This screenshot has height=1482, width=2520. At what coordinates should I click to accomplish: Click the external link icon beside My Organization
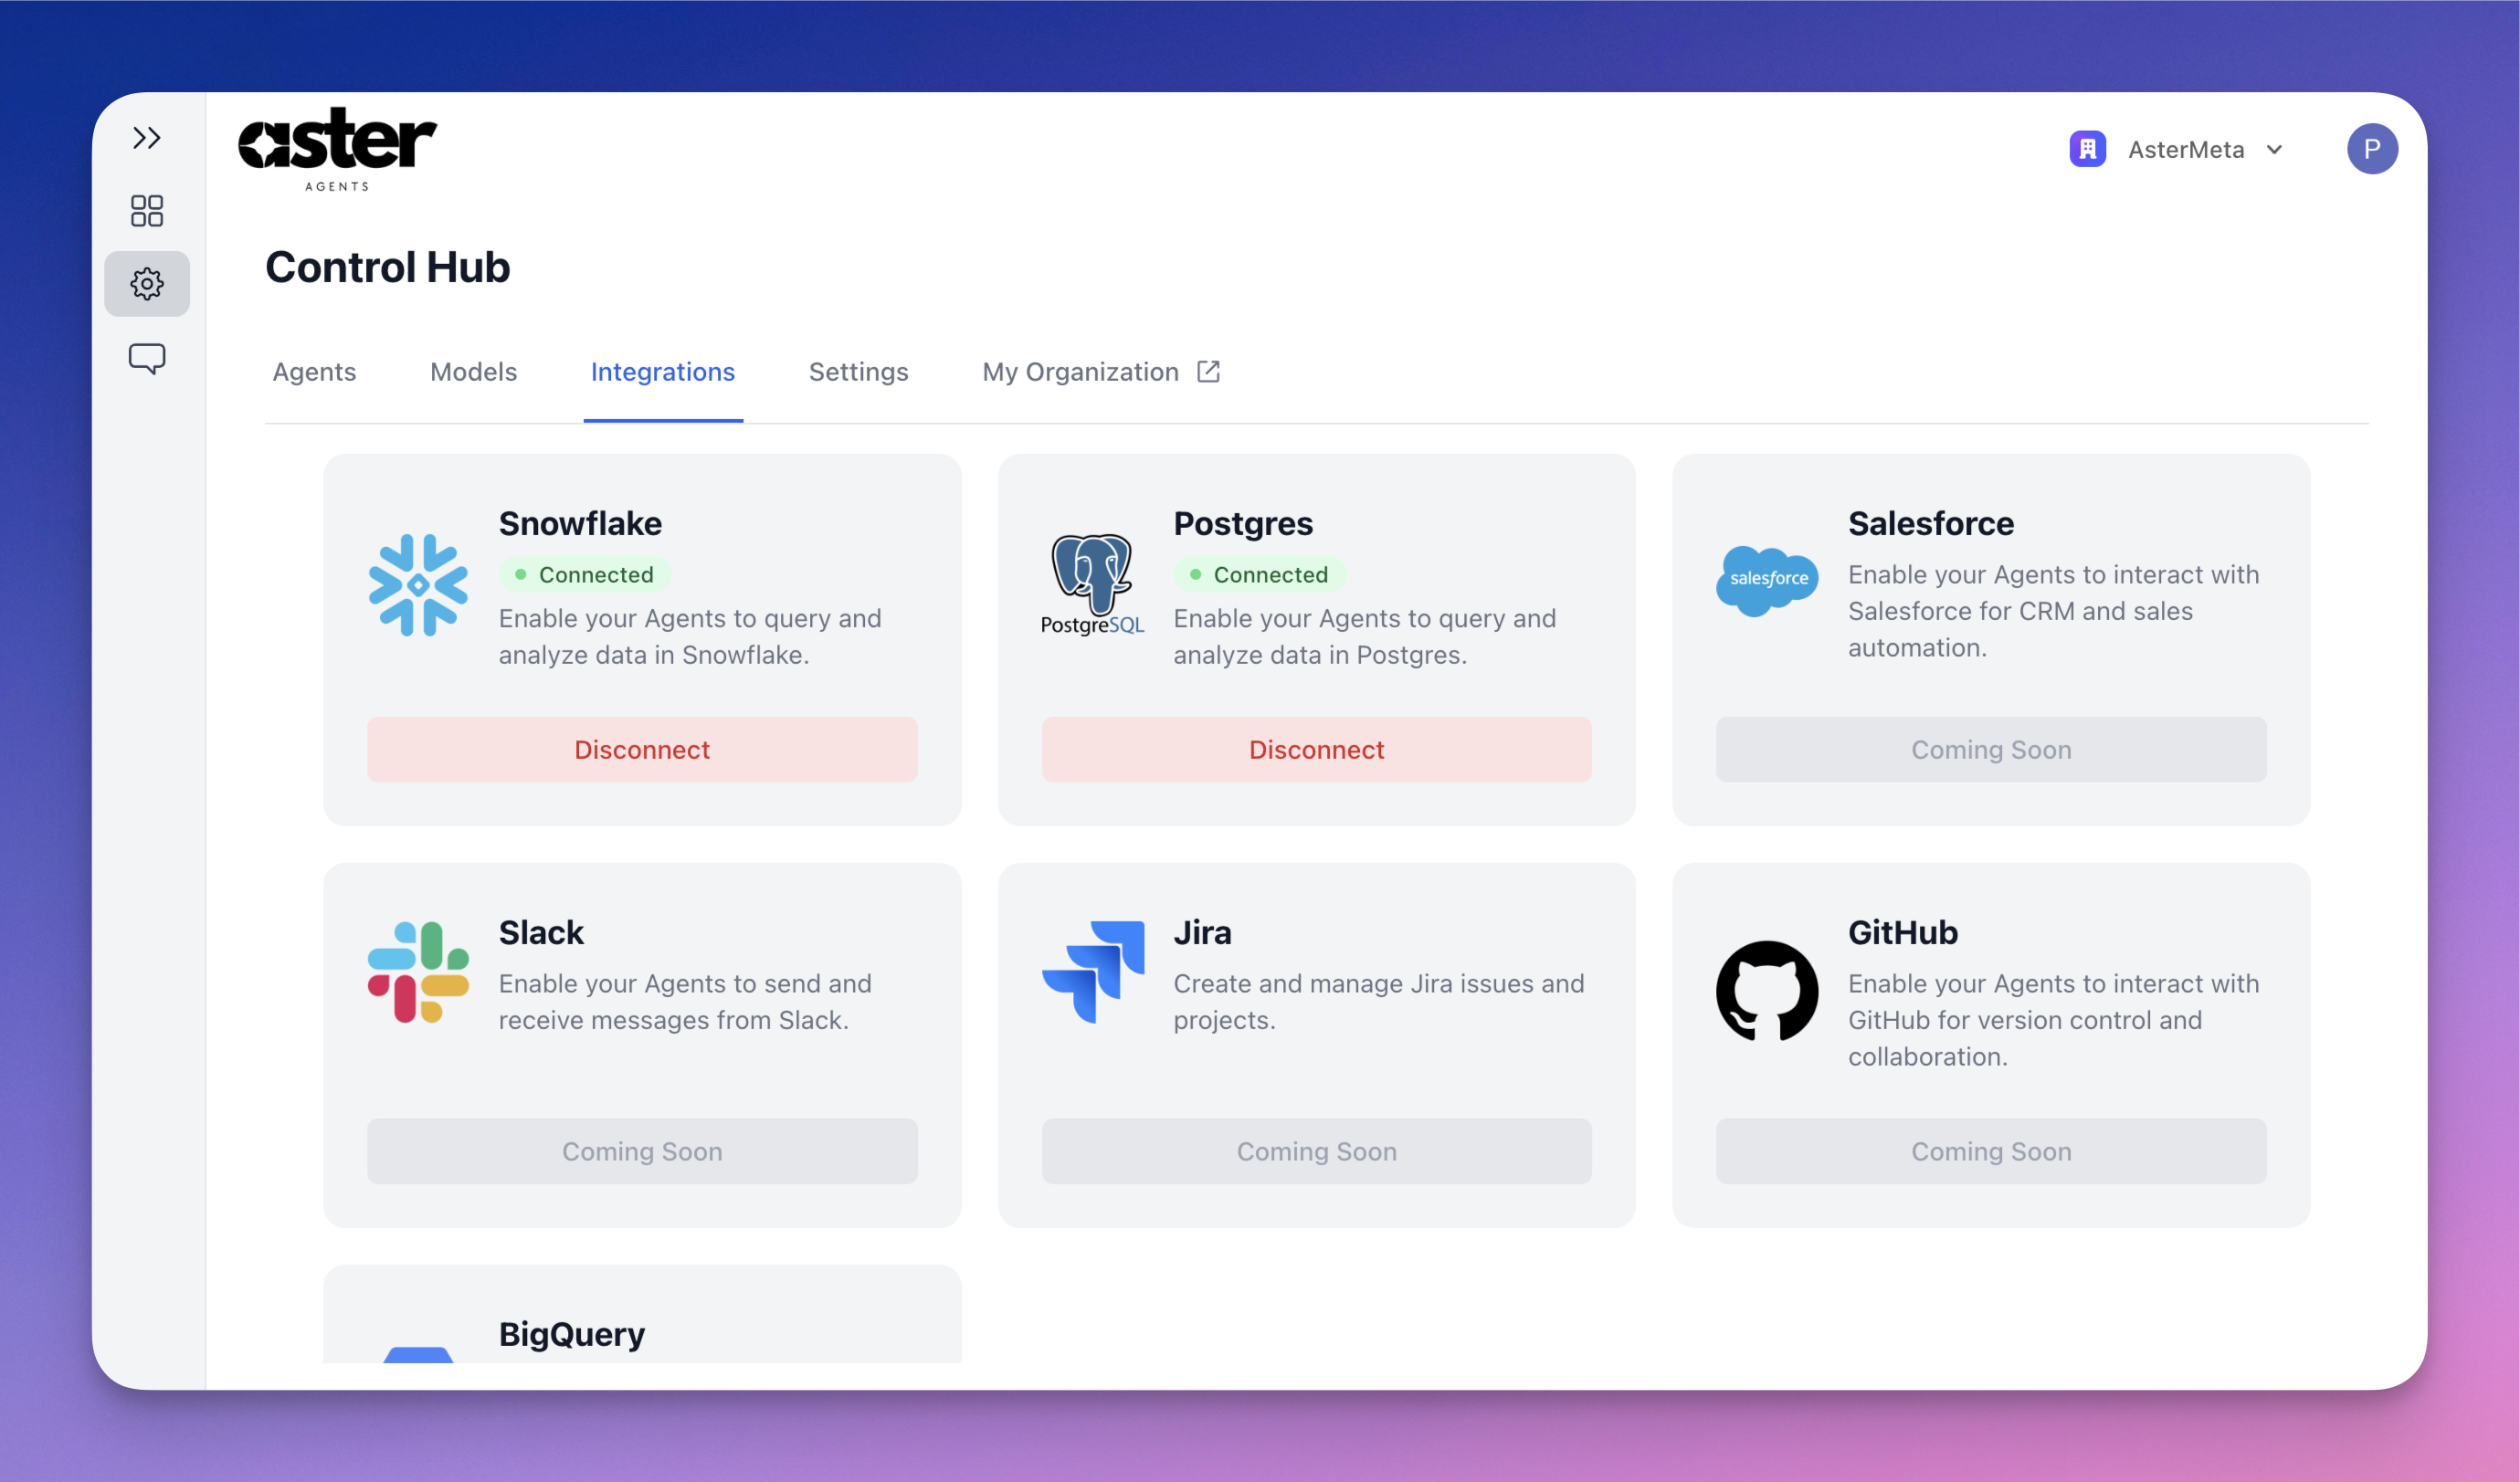pyautogui.click(x=1208, y=372)
